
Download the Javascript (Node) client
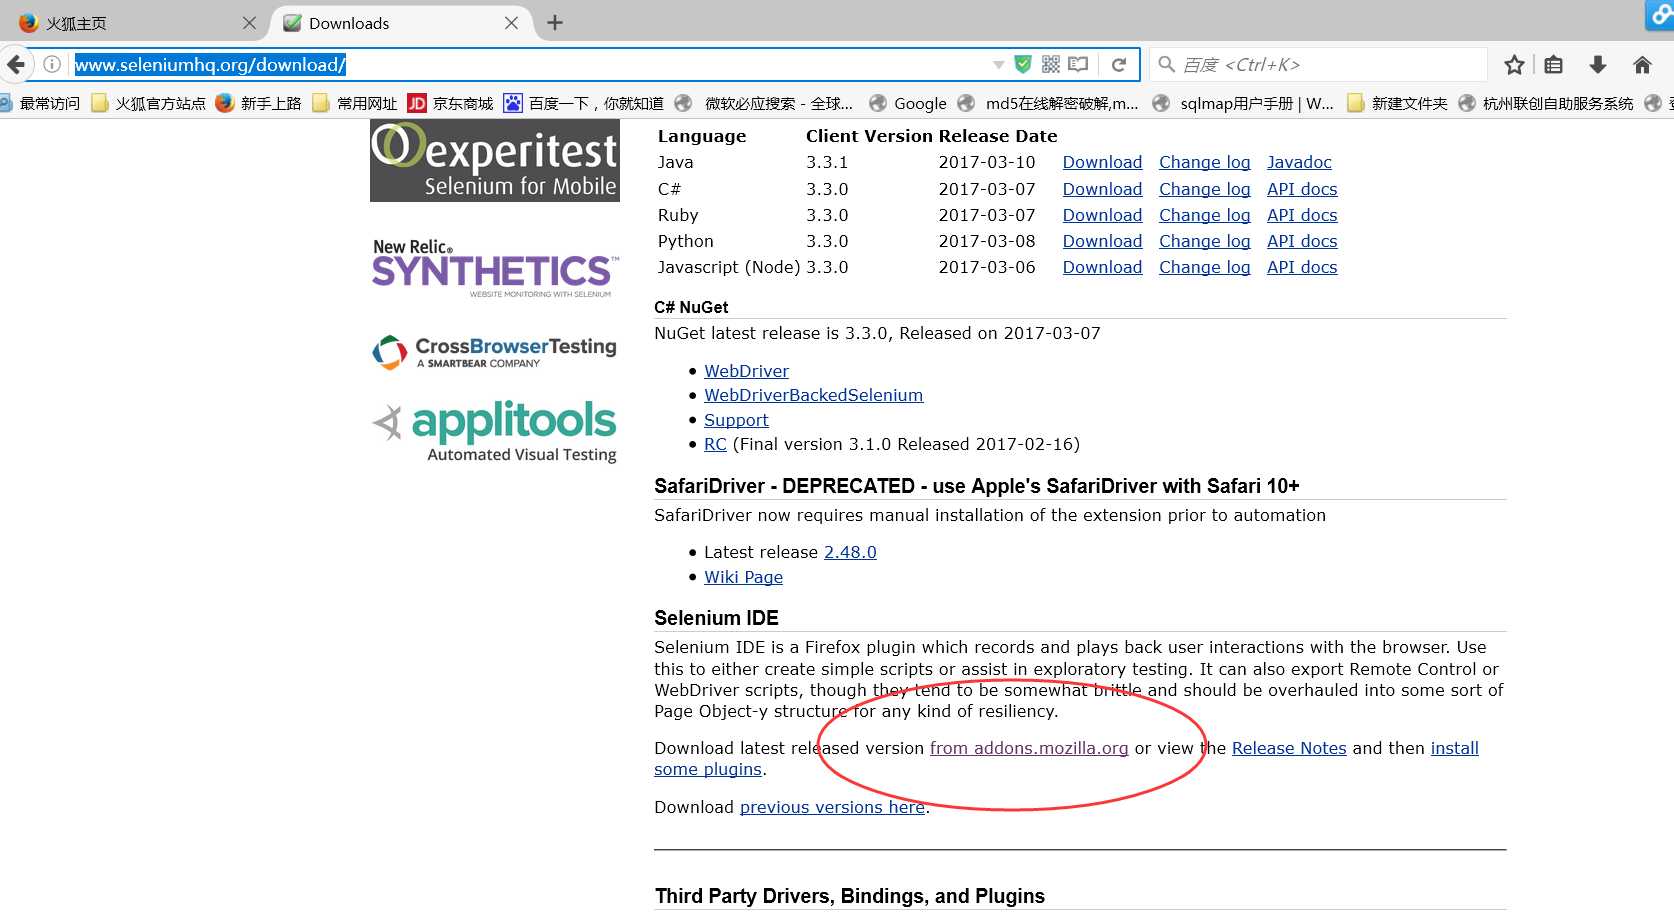pyautogui.click(x=1102, y=267)
